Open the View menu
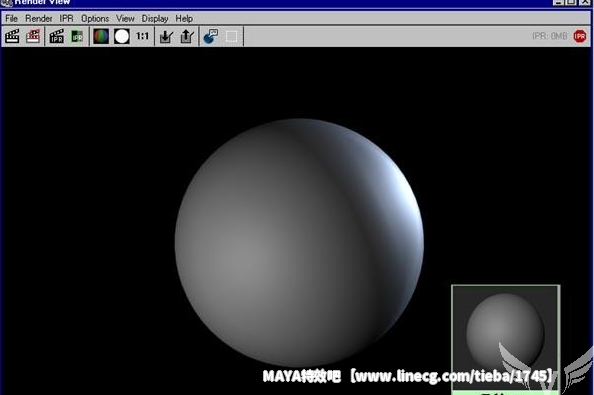This screenshot has height=395, width=594. tap(125, 19)
